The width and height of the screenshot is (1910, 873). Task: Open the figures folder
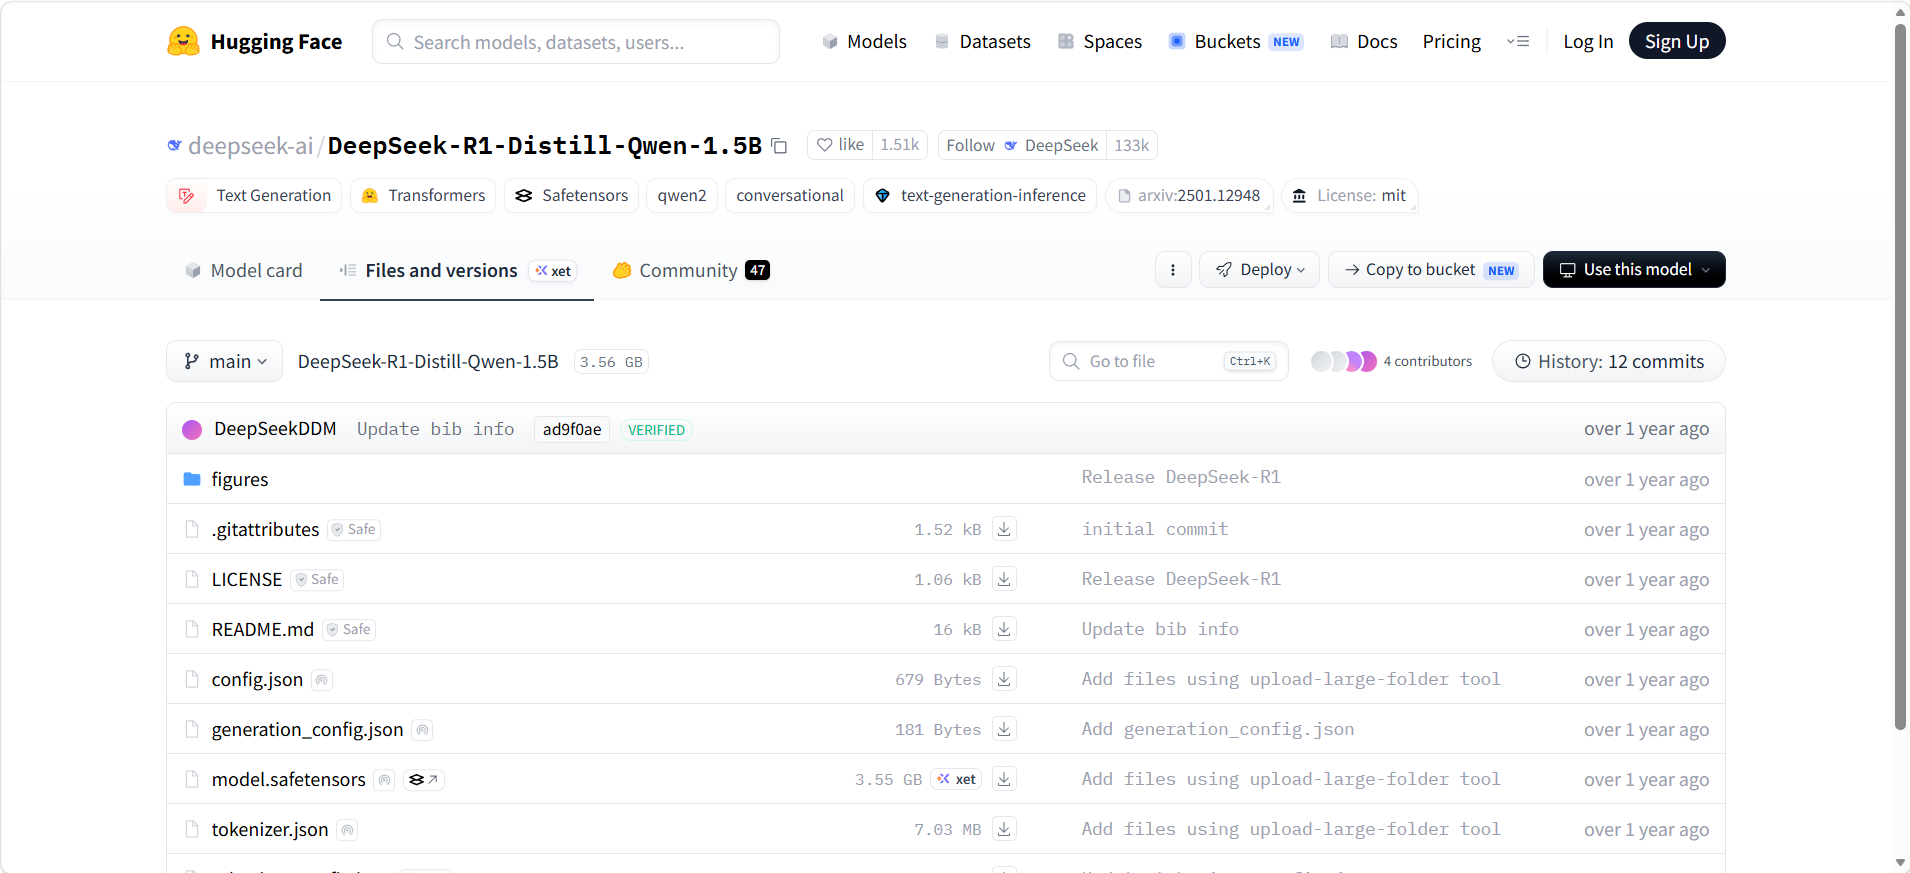[x=240, y=479]
